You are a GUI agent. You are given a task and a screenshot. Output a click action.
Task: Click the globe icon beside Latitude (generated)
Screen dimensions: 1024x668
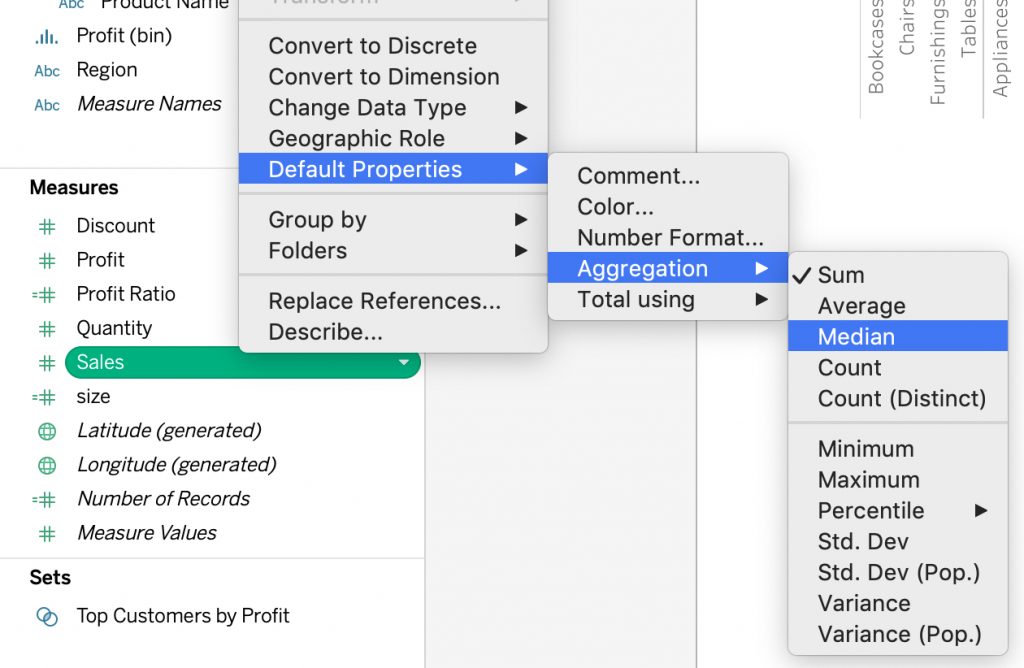point(47,431)
